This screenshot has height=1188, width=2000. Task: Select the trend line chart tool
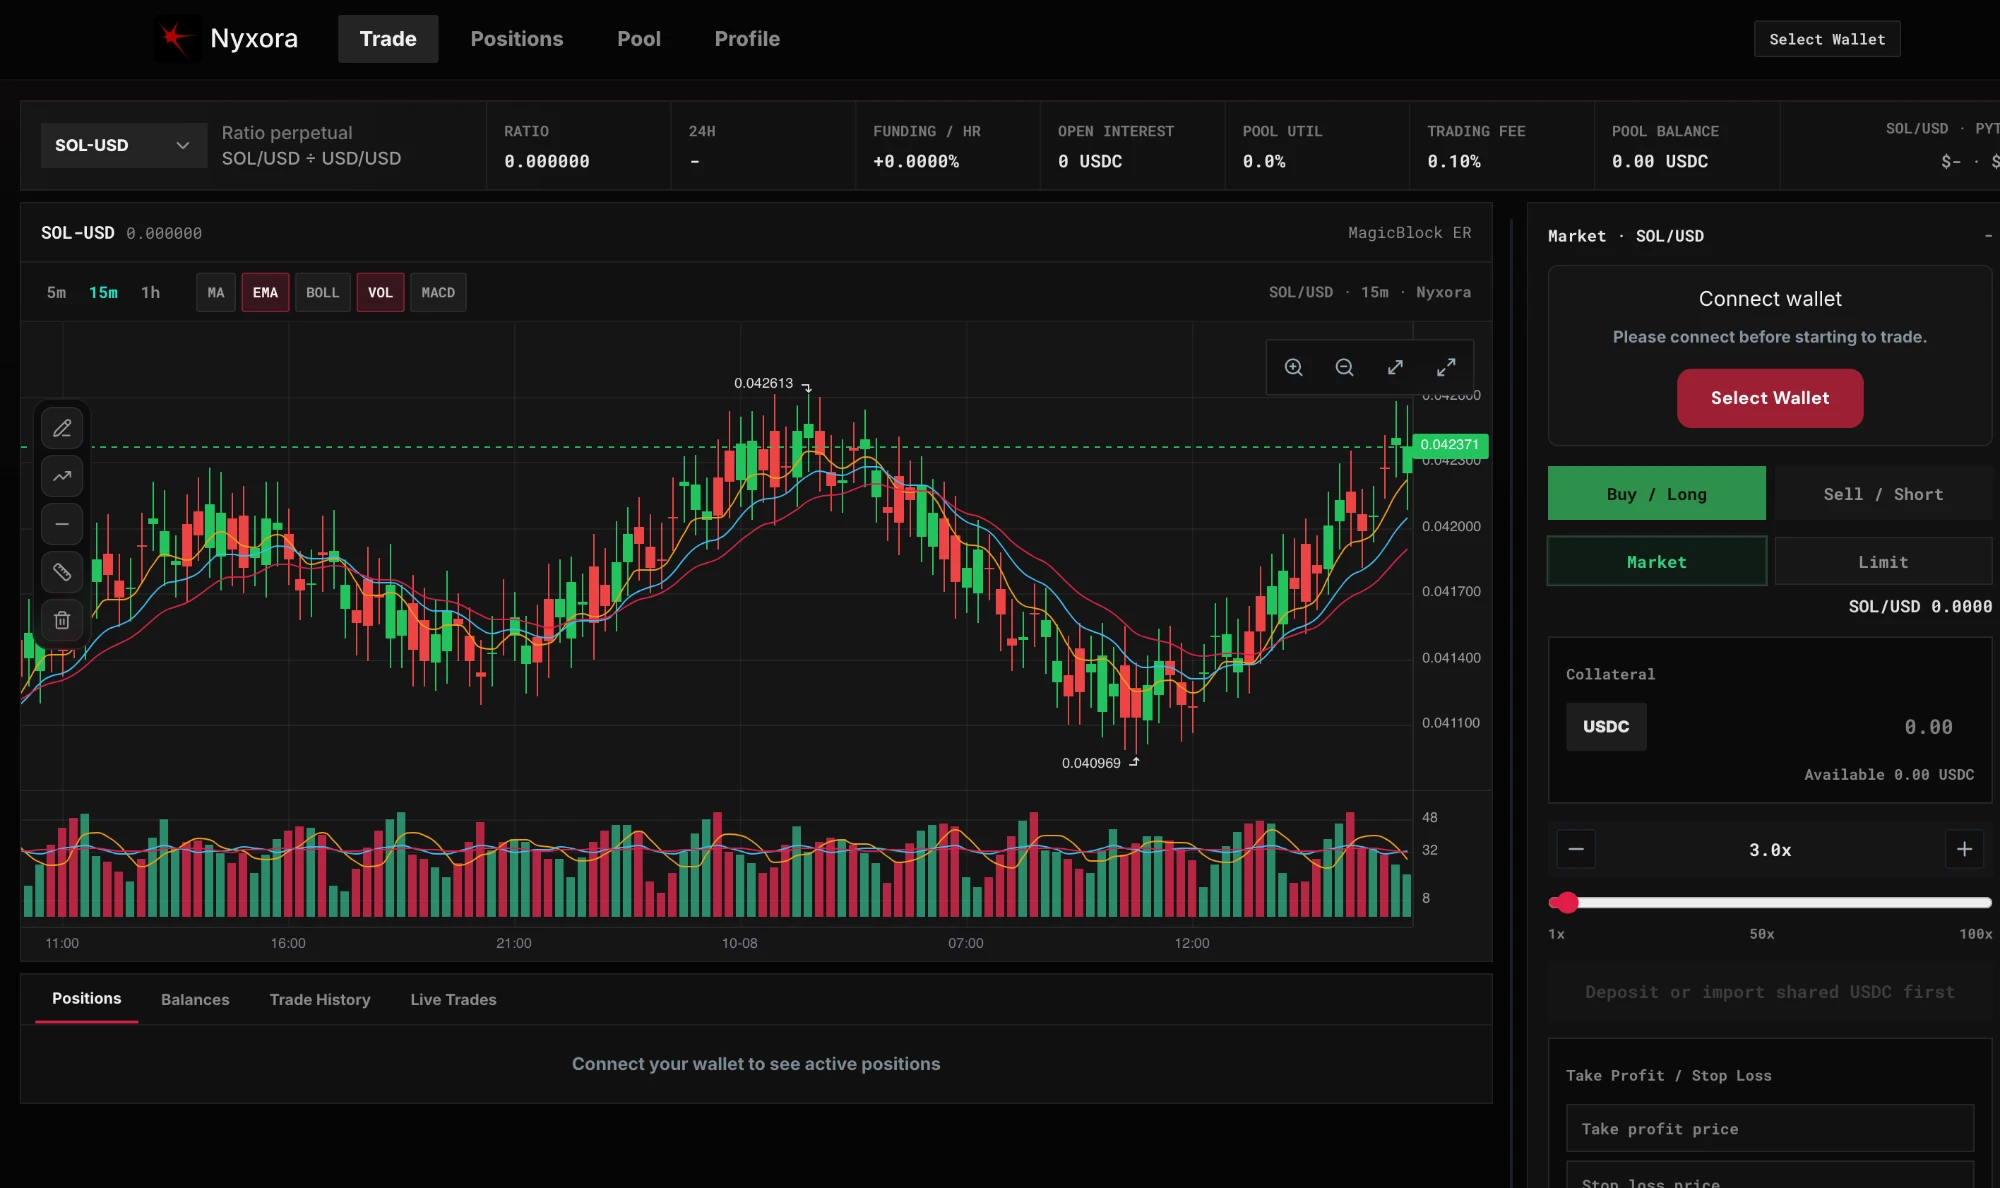[x=62, y=476]
